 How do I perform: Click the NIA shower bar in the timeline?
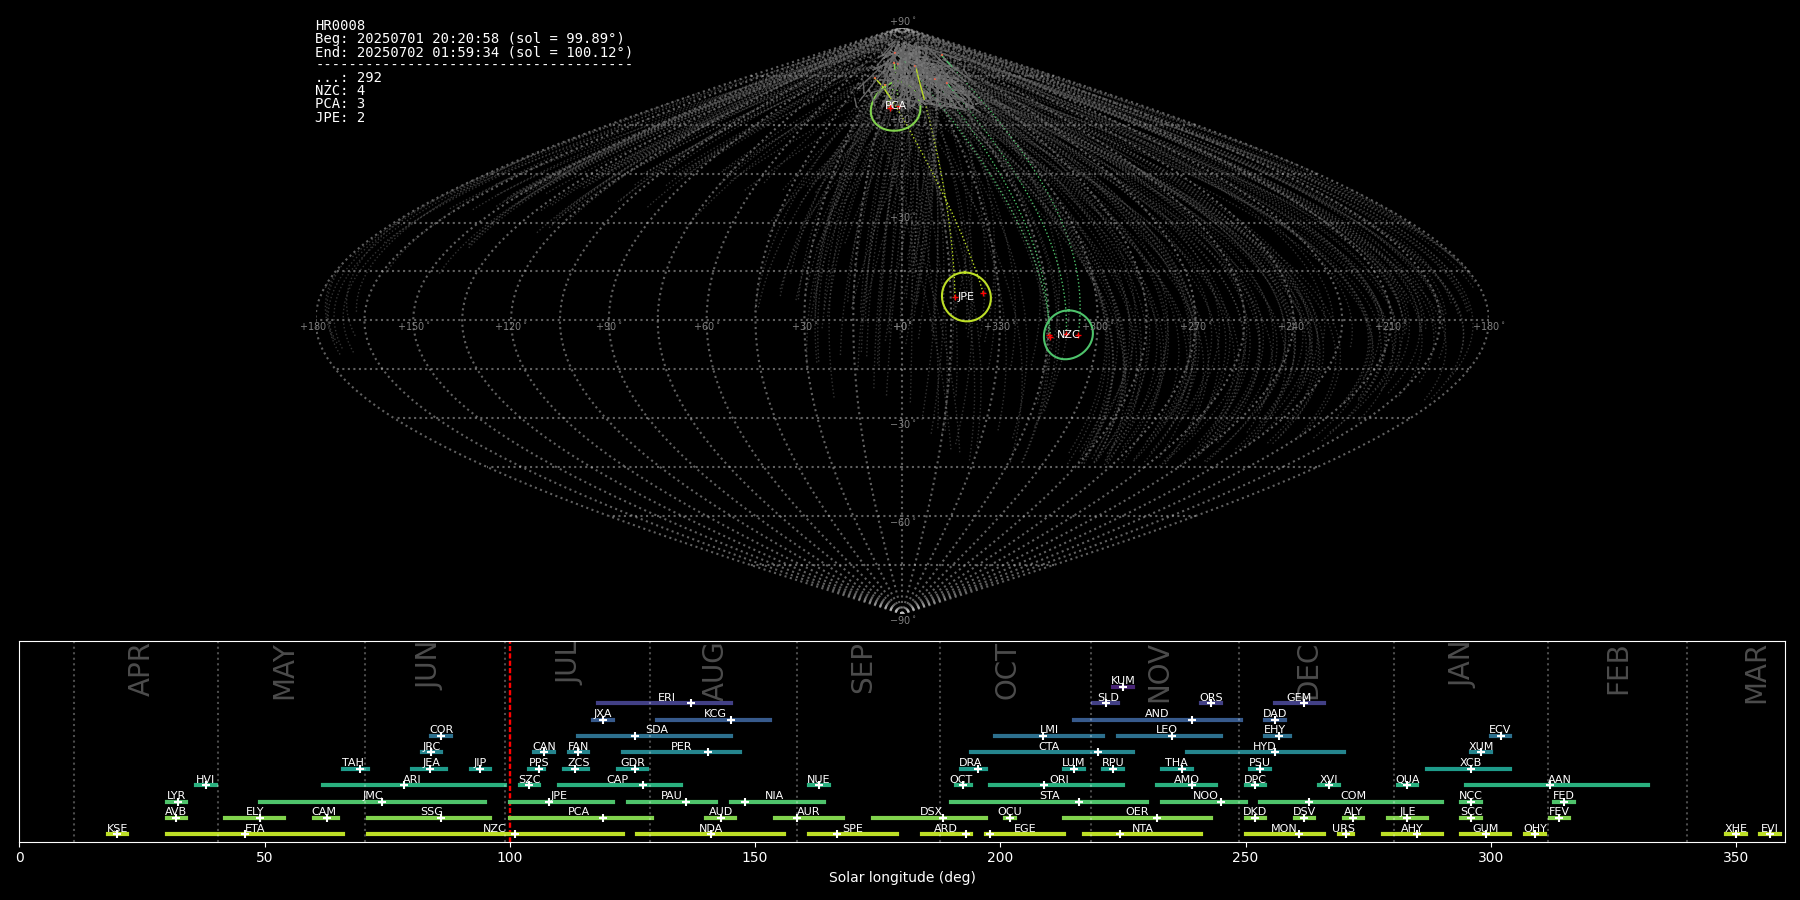(x=777, y=802)
